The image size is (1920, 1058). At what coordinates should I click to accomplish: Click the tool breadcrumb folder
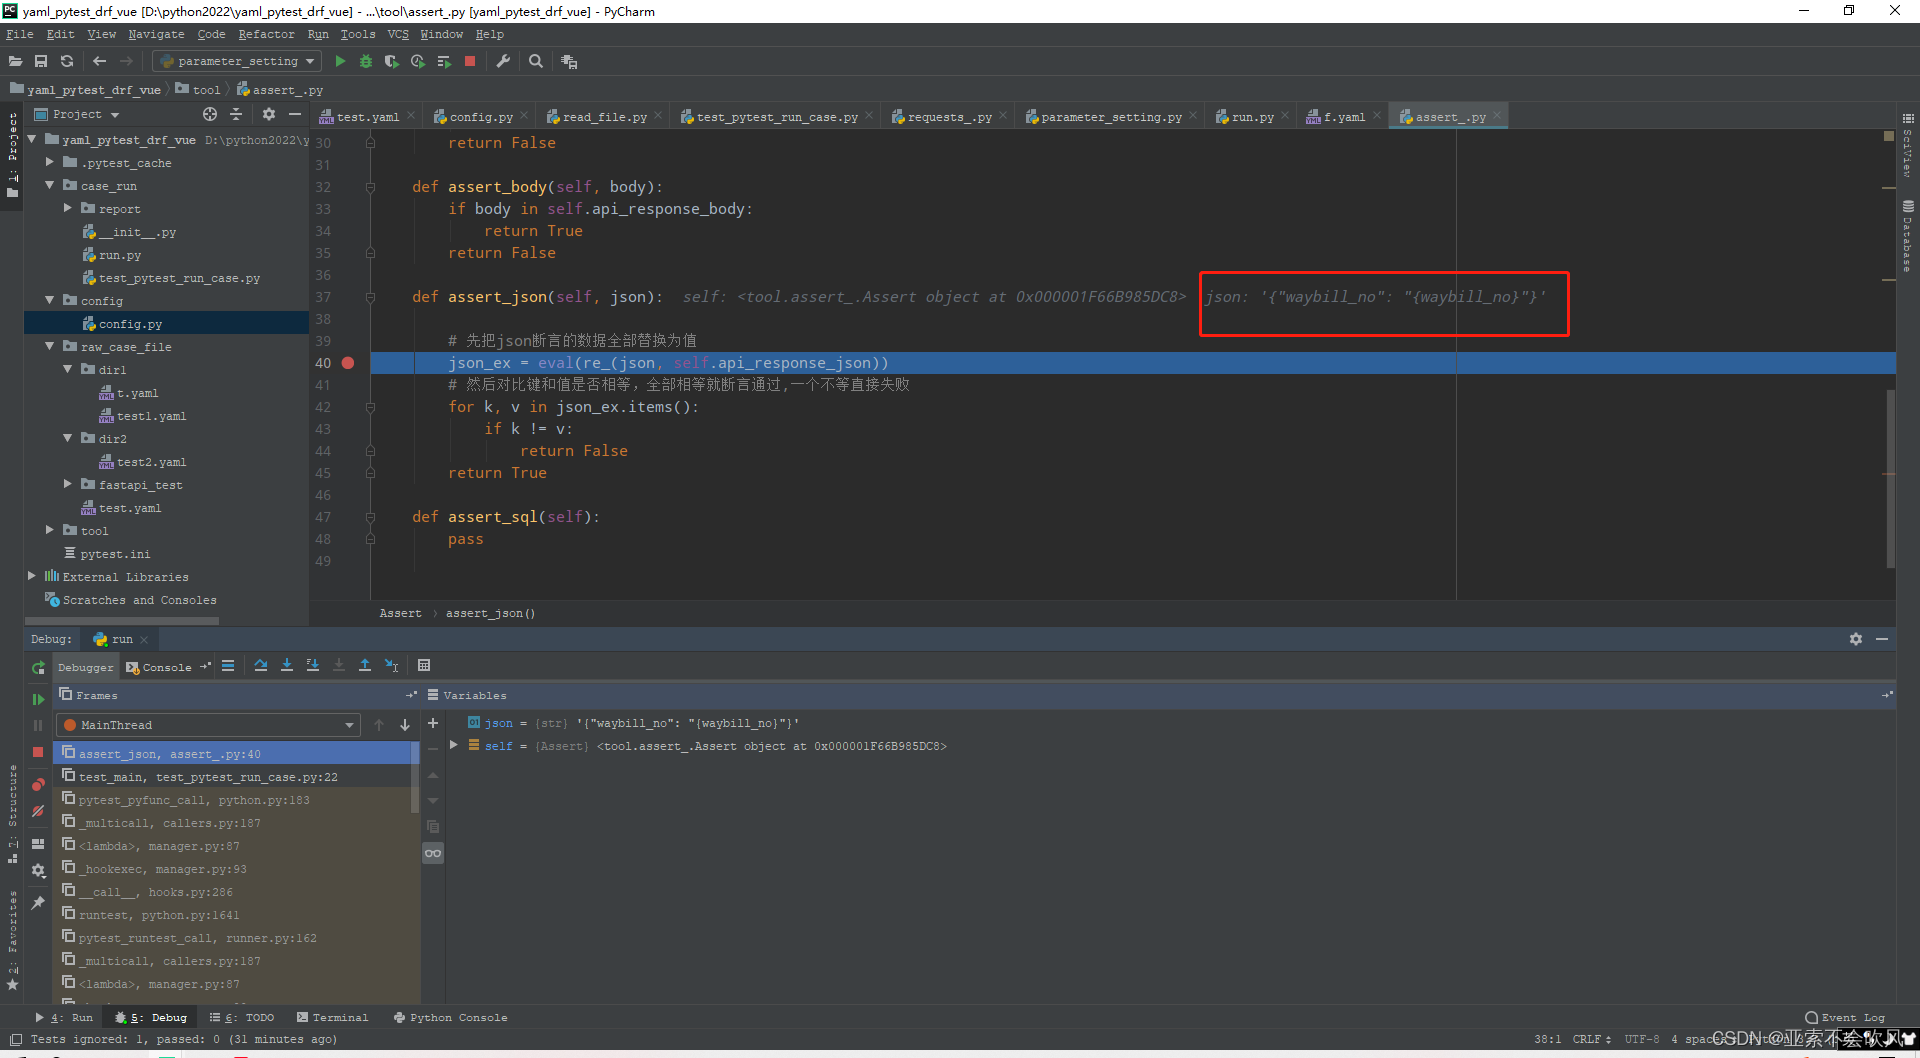[198, 89]
